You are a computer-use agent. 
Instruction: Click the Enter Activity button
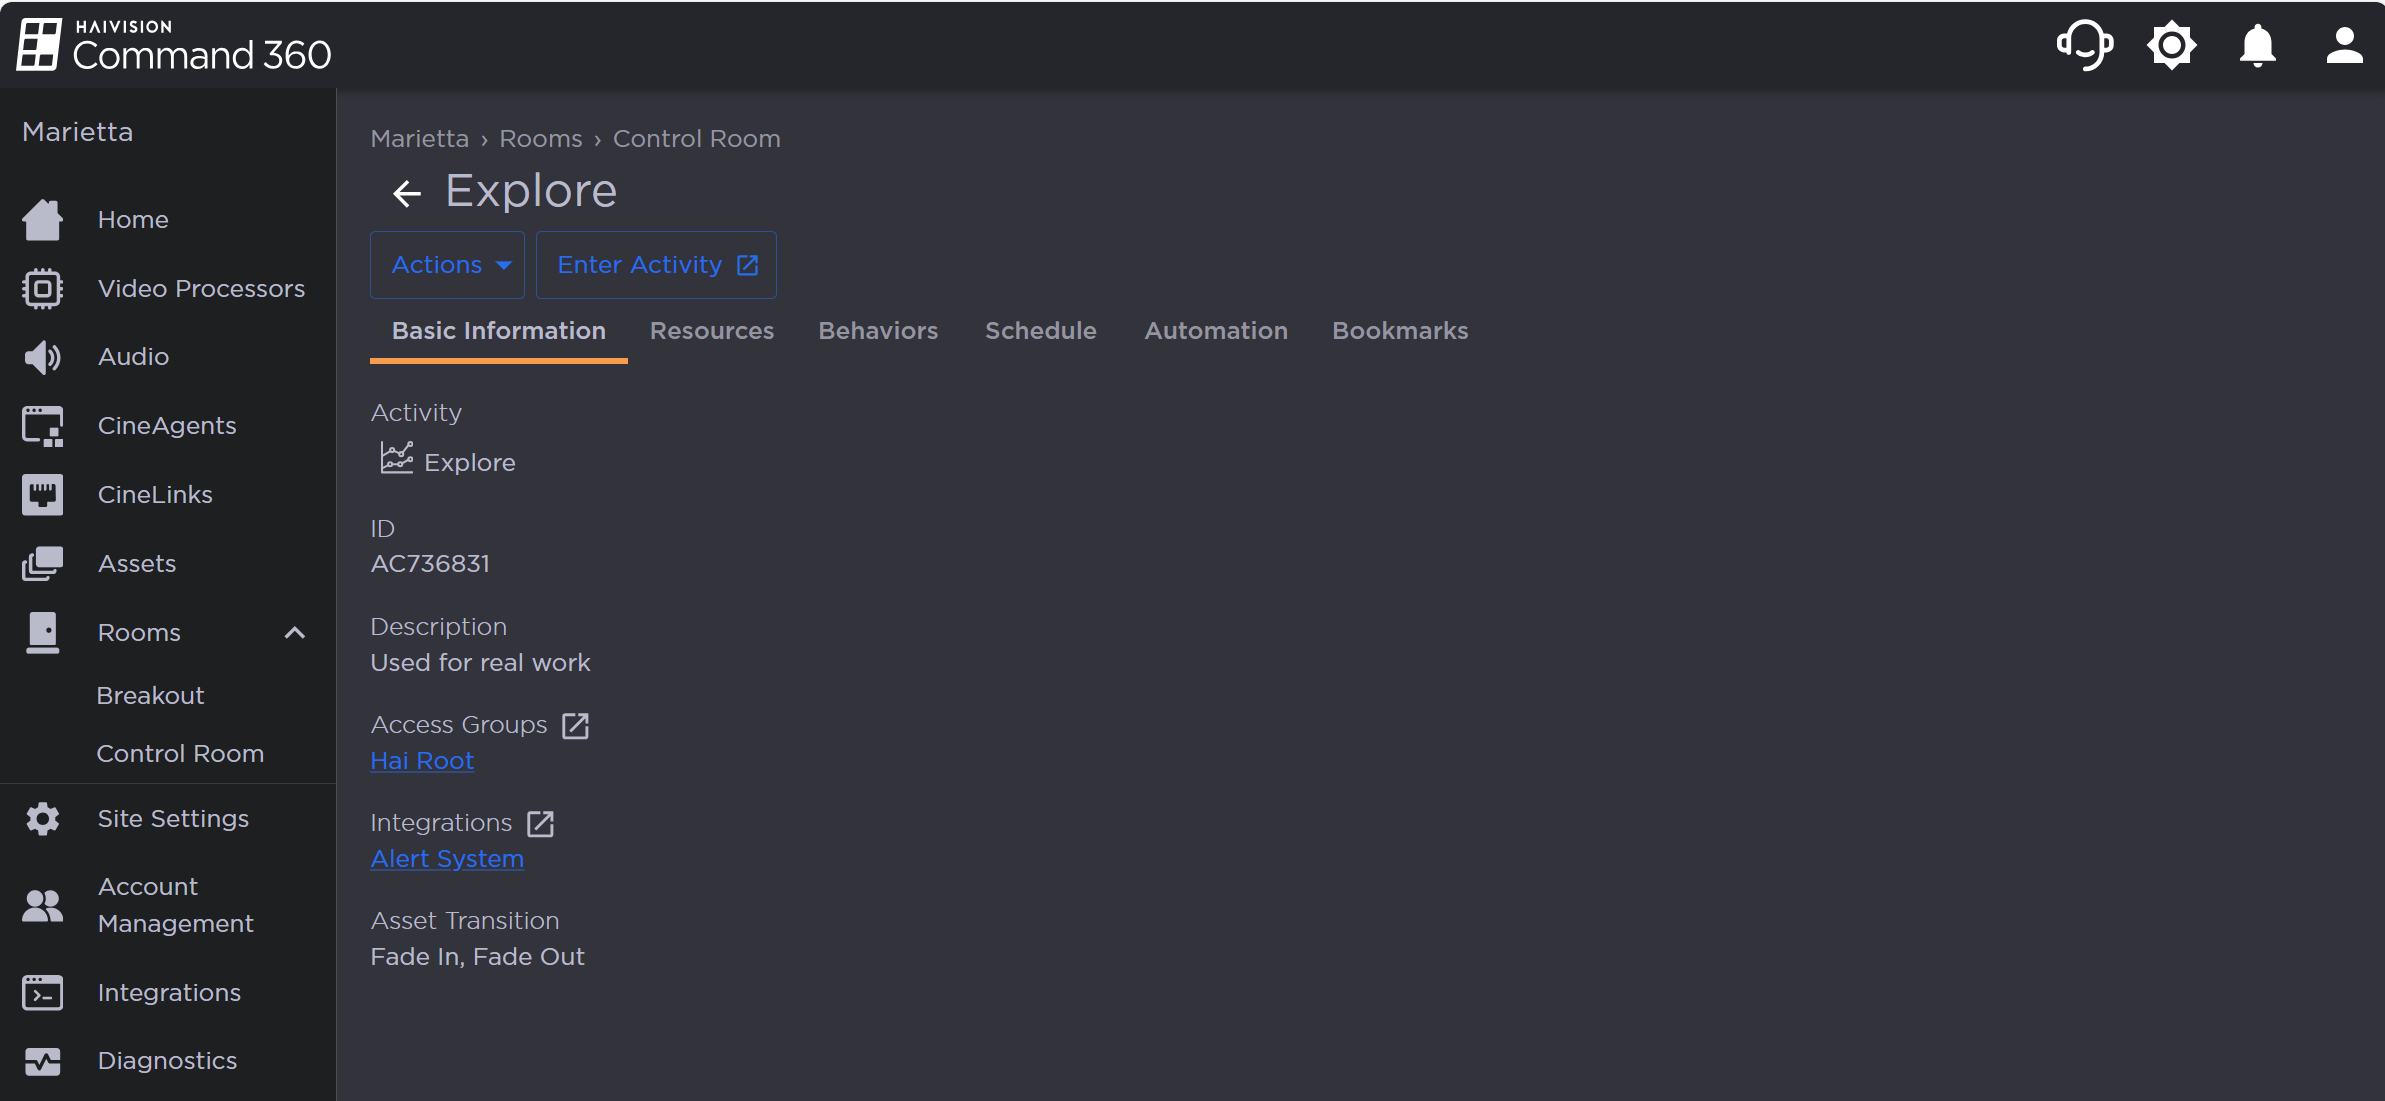click(x=656, y=265)
